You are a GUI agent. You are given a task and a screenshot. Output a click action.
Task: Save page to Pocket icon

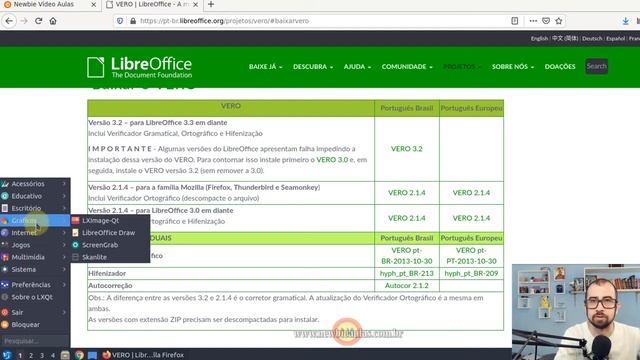[546, 21]
